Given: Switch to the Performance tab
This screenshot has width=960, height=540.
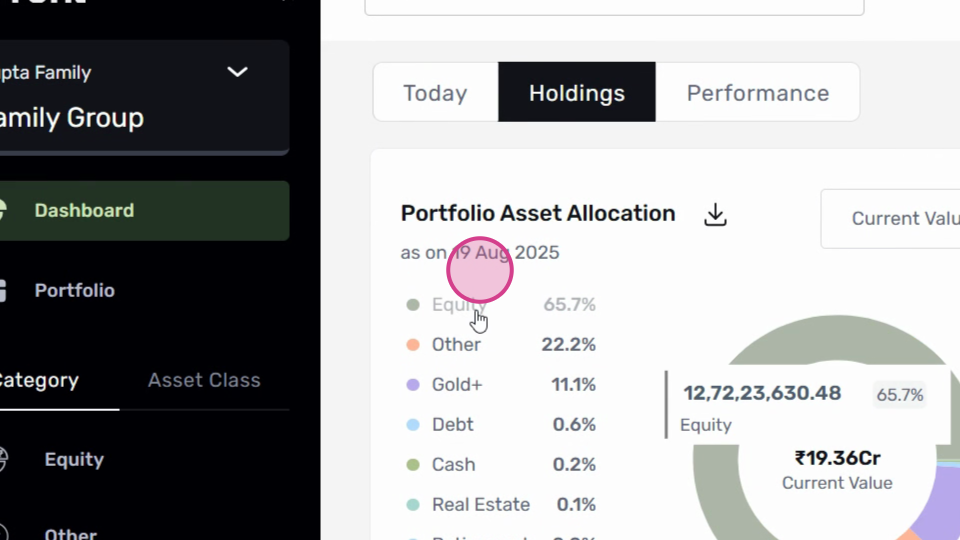Looking at the screenshot, I should pos(757,92).
